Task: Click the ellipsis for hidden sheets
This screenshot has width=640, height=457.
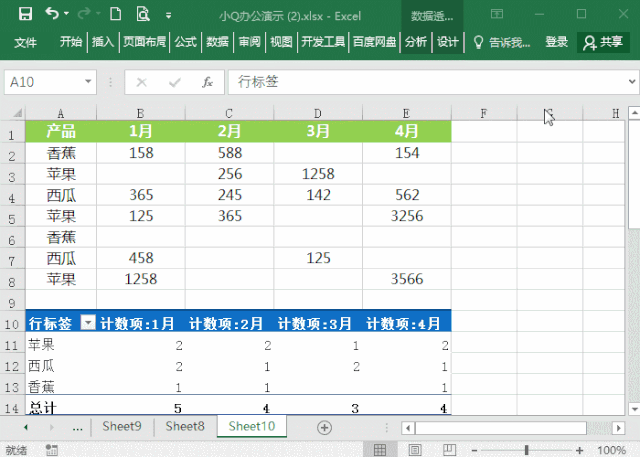Action: point(78,428)
